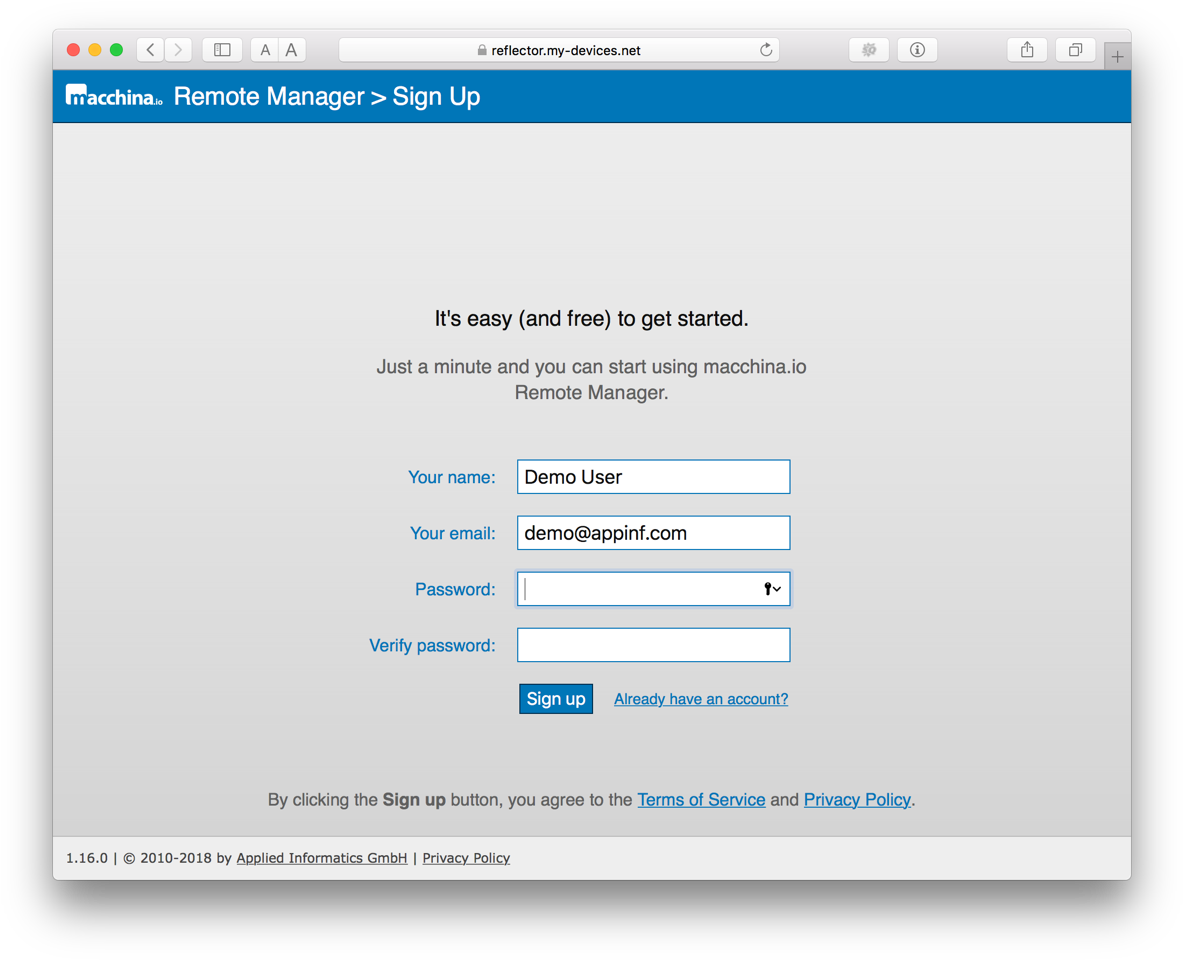1183x960 pixels.
Task: Focus the Your name field
Action: (653, 477)
